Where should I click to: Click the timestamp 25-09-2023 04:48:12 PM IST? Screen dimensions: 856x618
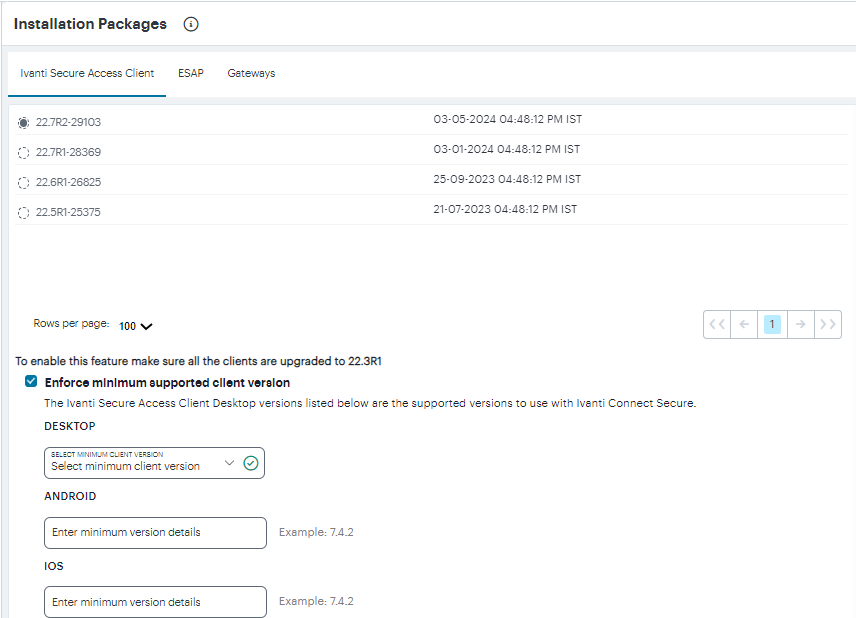pos(507,179)
